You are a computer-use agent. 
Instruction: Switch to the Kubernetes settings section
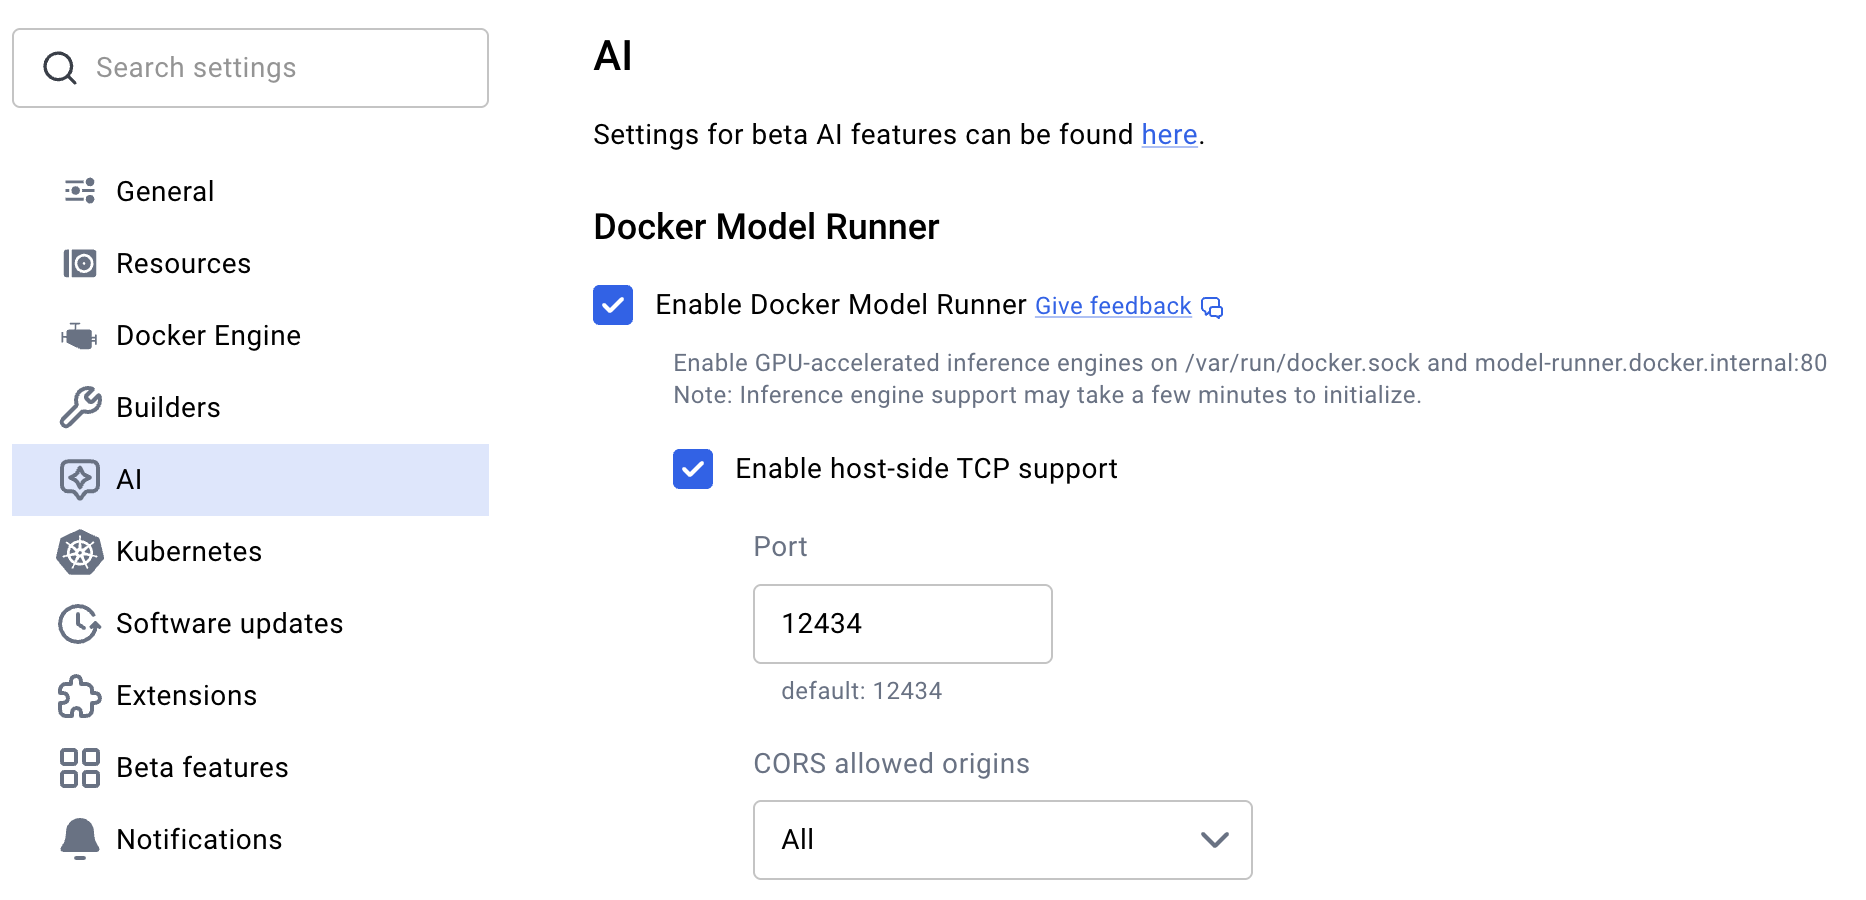coord(189,551)
